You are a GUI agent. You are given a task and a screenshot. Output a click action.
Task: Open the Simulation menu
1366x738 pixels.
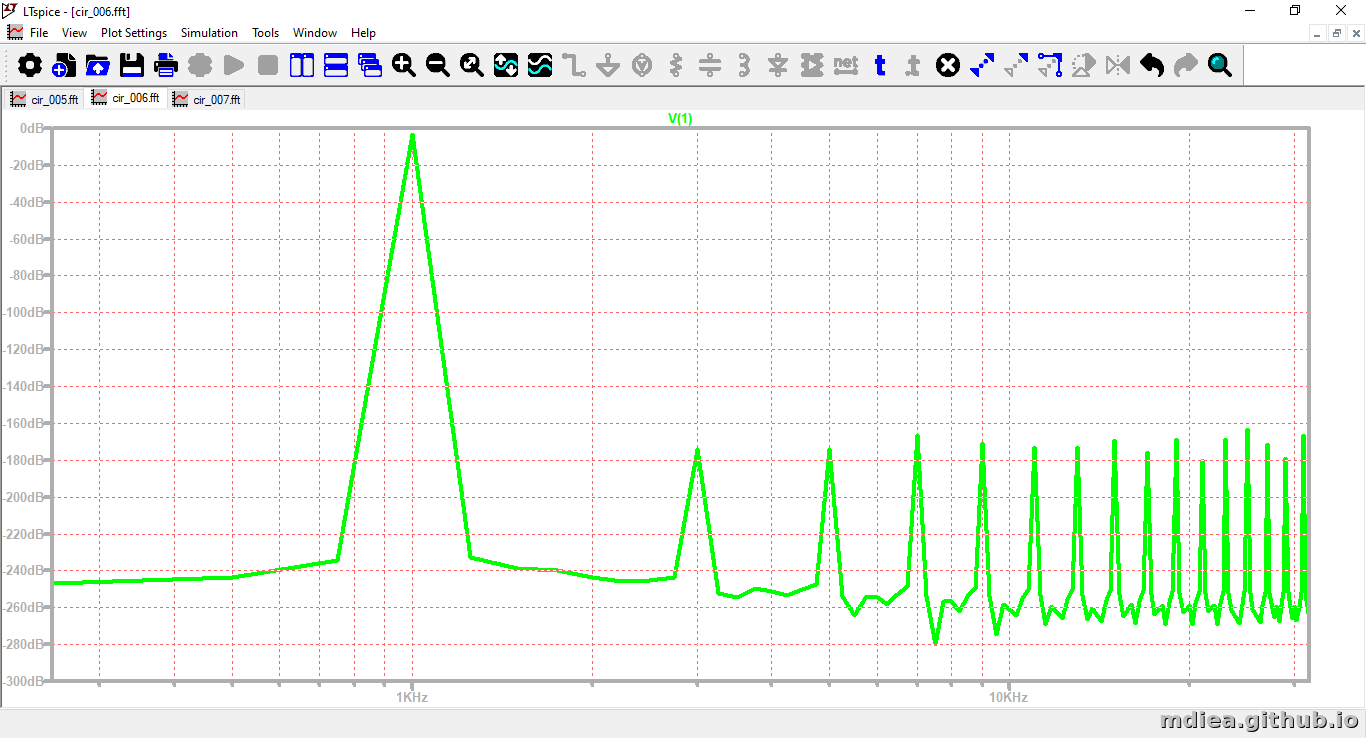click(209, 33)
